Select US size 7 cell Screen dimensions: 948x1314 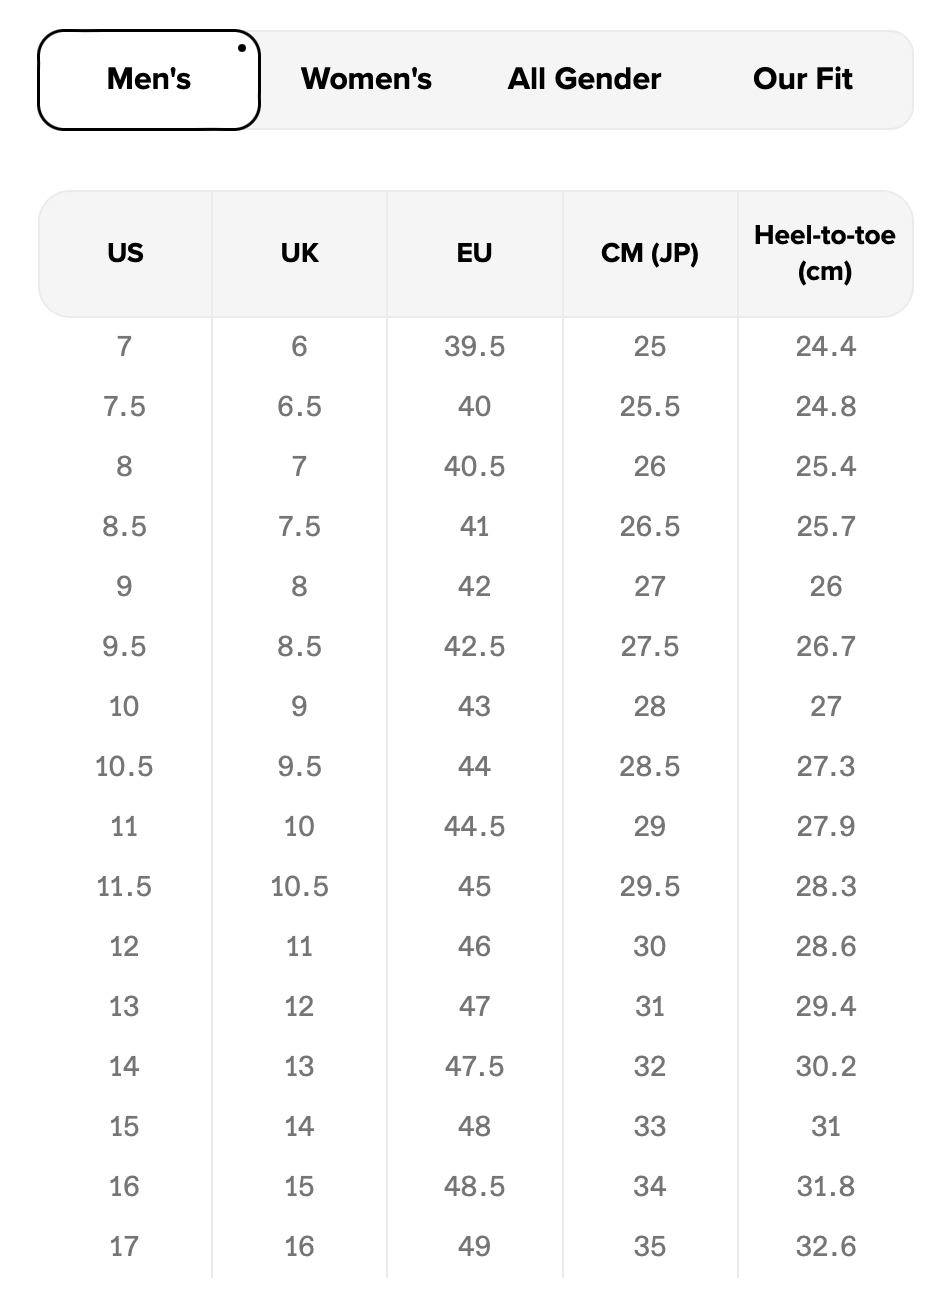[x=124, y=347]
